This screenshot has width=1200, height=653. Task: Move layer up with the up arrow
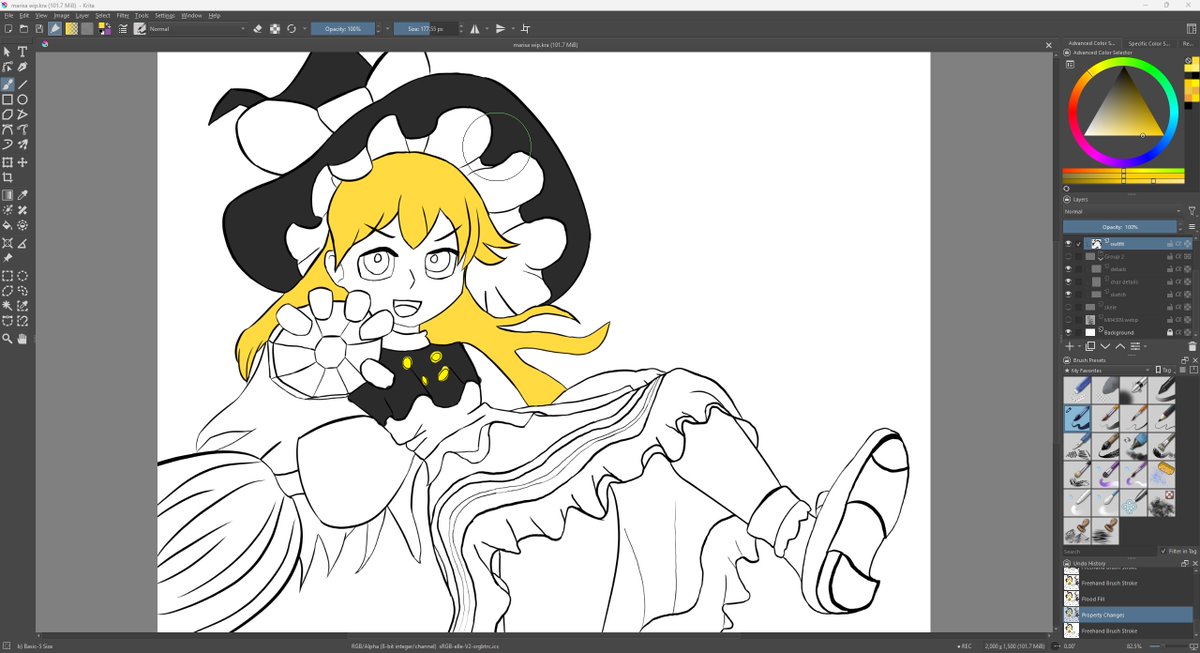pos(1120,346)
